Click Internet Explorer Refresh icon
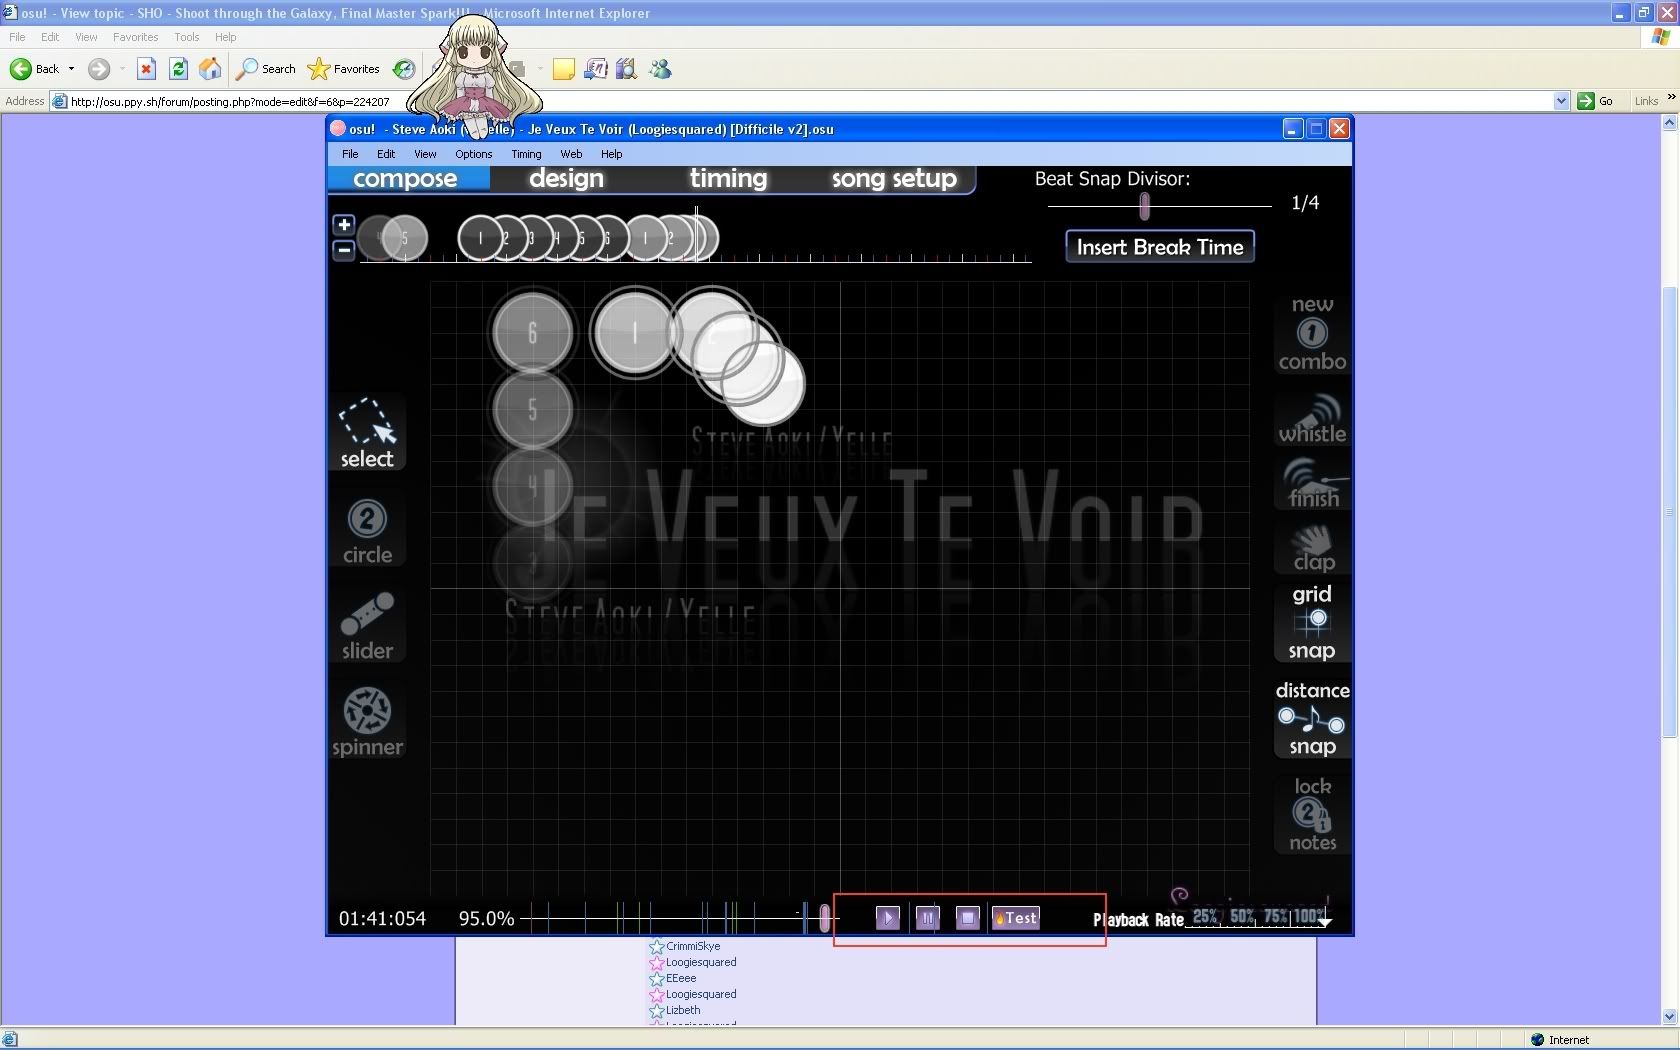The image size is (1680, 1050). click(x=178, y=69)
